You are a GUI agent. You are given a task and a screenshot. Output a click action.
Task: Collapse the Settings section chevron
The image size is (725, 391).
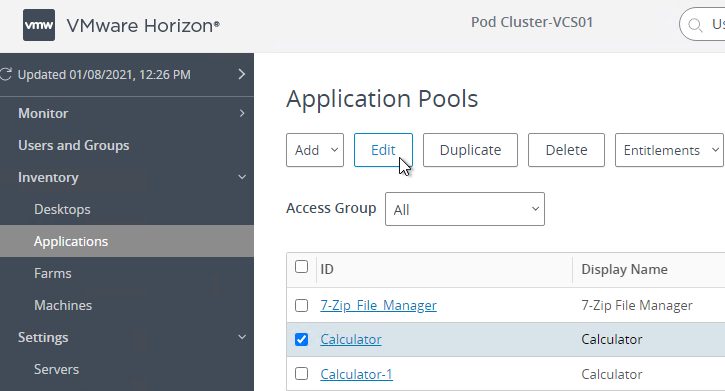(242, 337)
